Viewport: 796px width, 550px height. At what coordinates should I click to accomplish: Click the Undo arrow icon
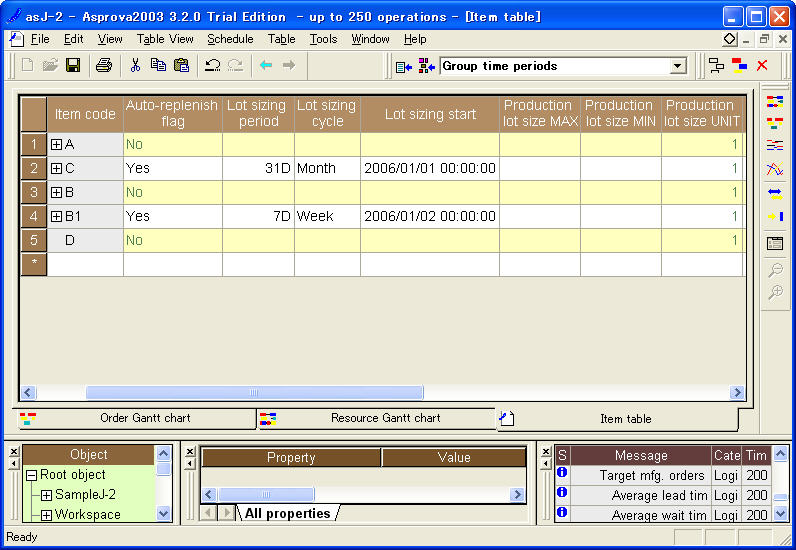point(212,66)
